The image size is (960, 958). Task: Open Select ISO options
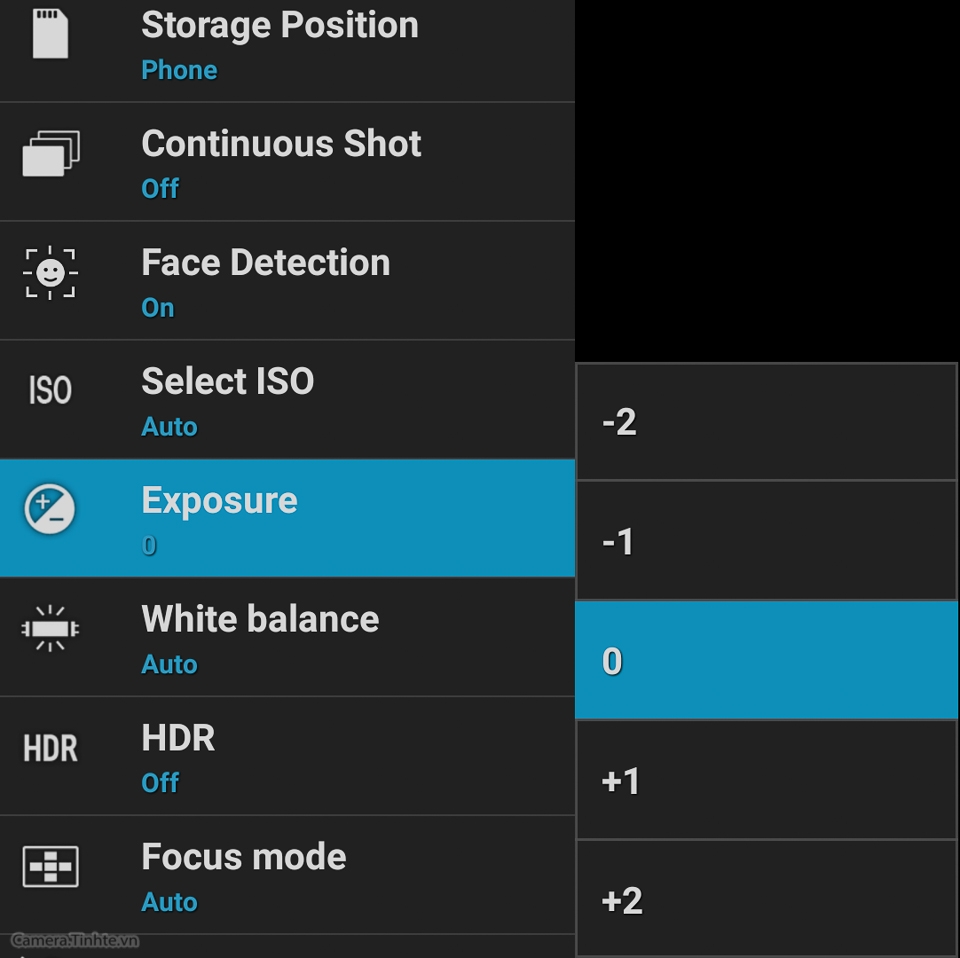[287, 399]
